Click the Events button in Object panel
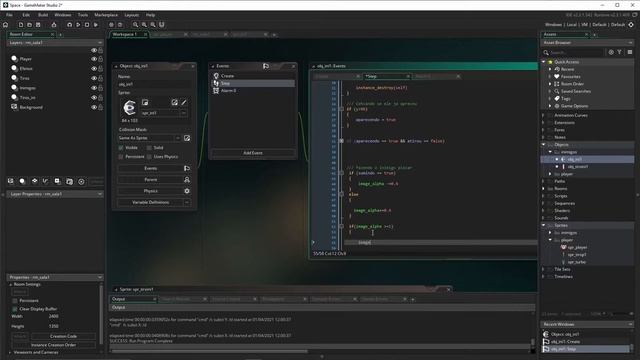Viewport: 640px width, 360px height. pyautogui.click(x=151, y=168)
